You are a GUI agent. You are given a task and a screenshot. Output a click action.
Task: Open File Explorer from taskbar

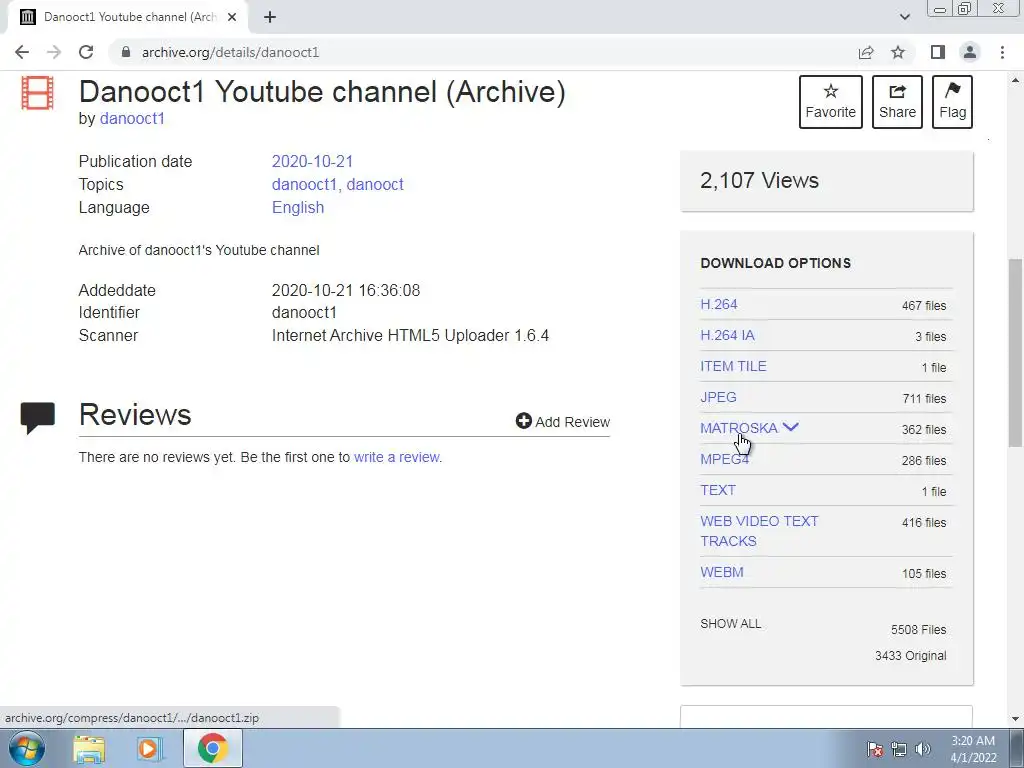(89, 748)
